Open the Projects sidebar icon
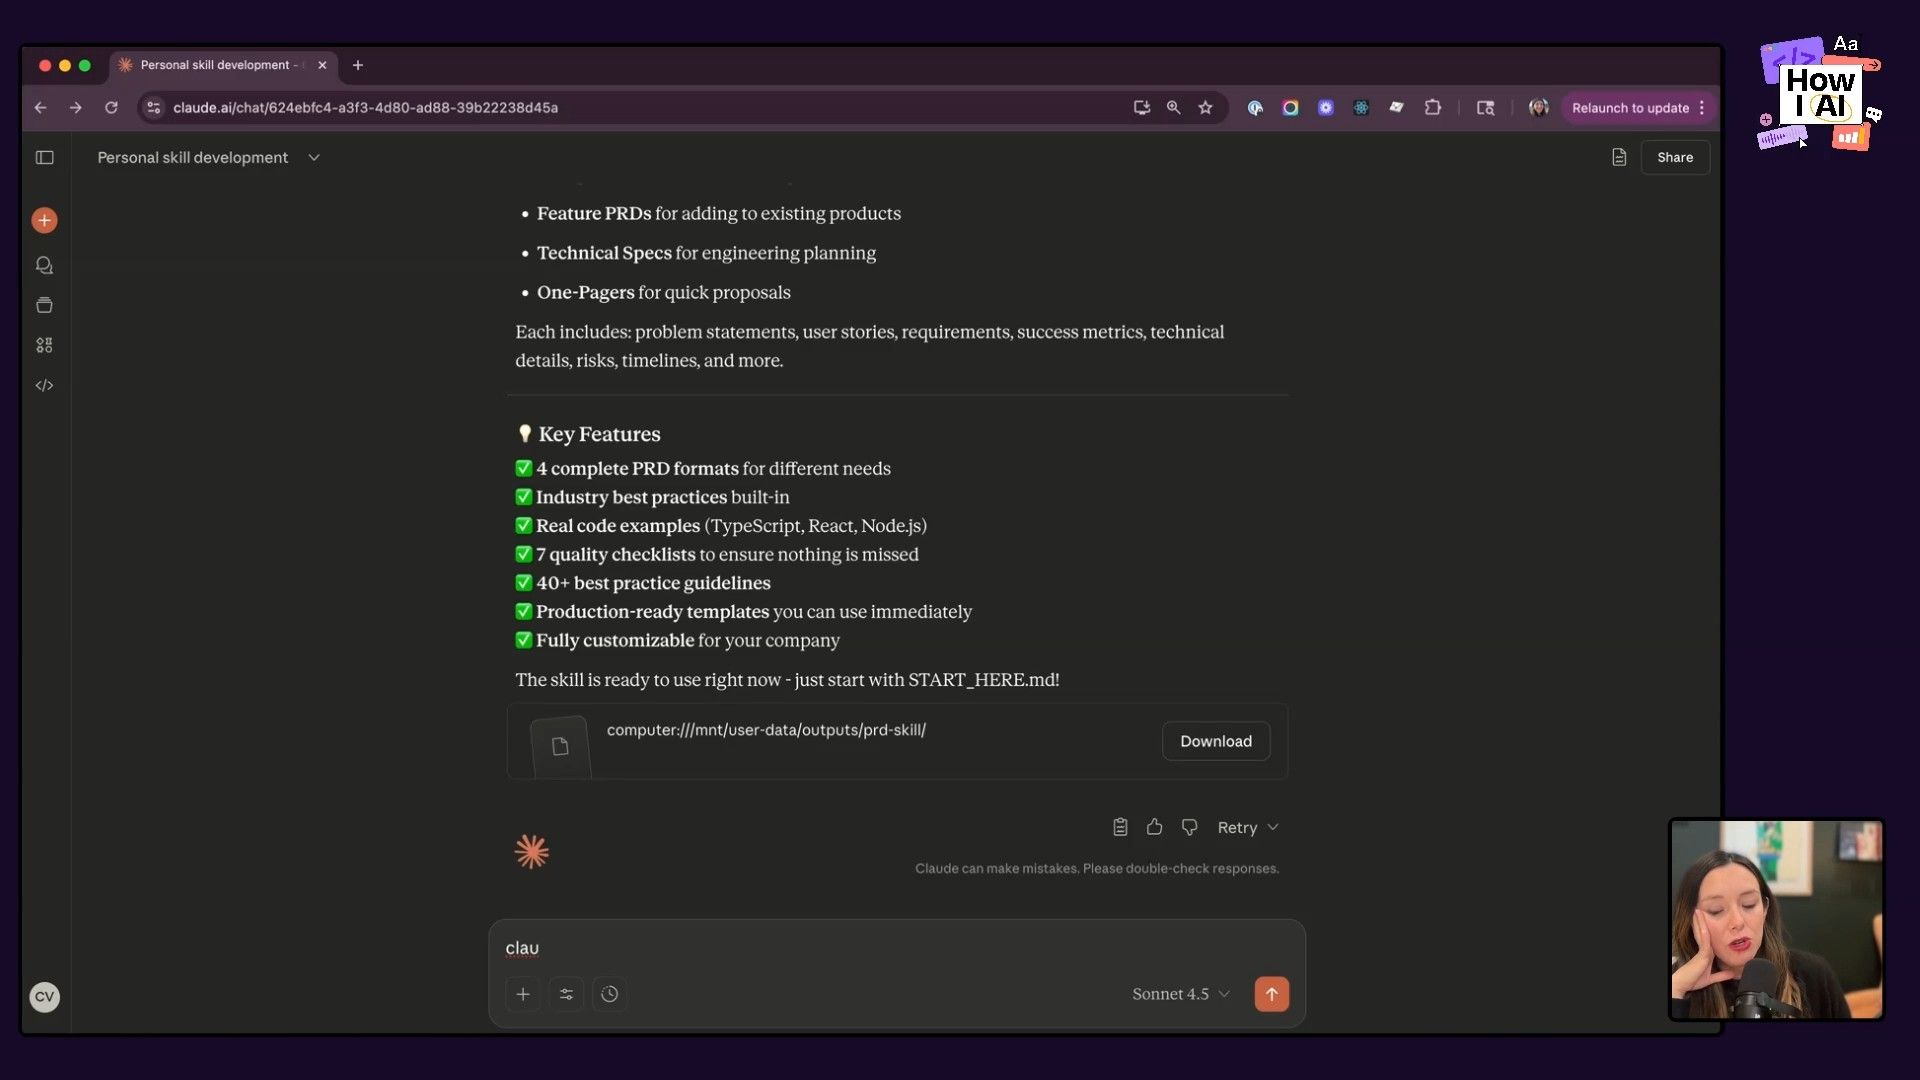1920x1080 pixels. tap(44, 305)
